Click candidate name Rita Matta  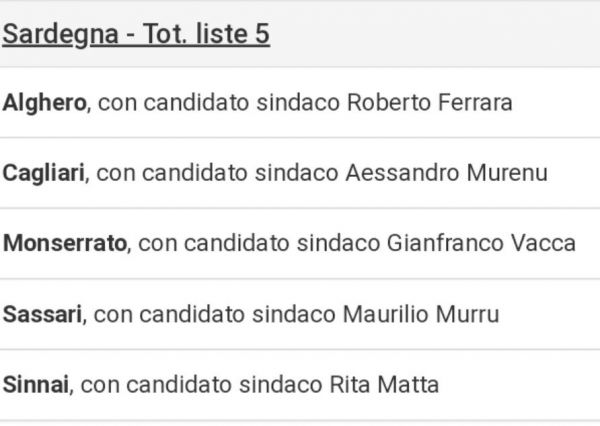point(384,384)
